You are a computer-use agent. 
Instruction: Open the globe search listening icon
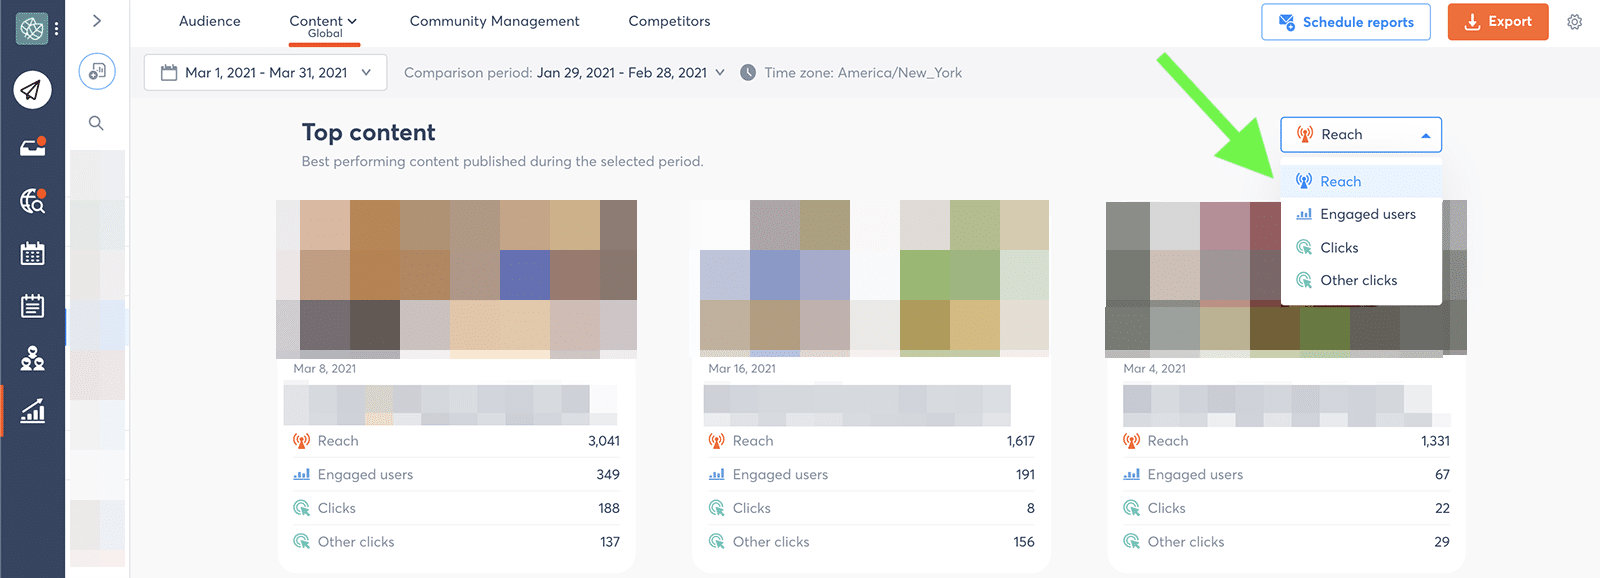point(32,201)
